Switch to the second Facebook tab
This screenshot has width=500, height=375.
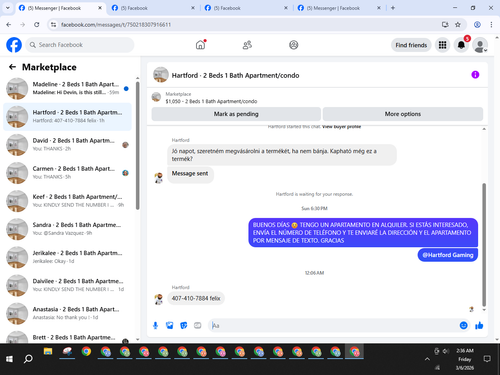click(153, 8)
